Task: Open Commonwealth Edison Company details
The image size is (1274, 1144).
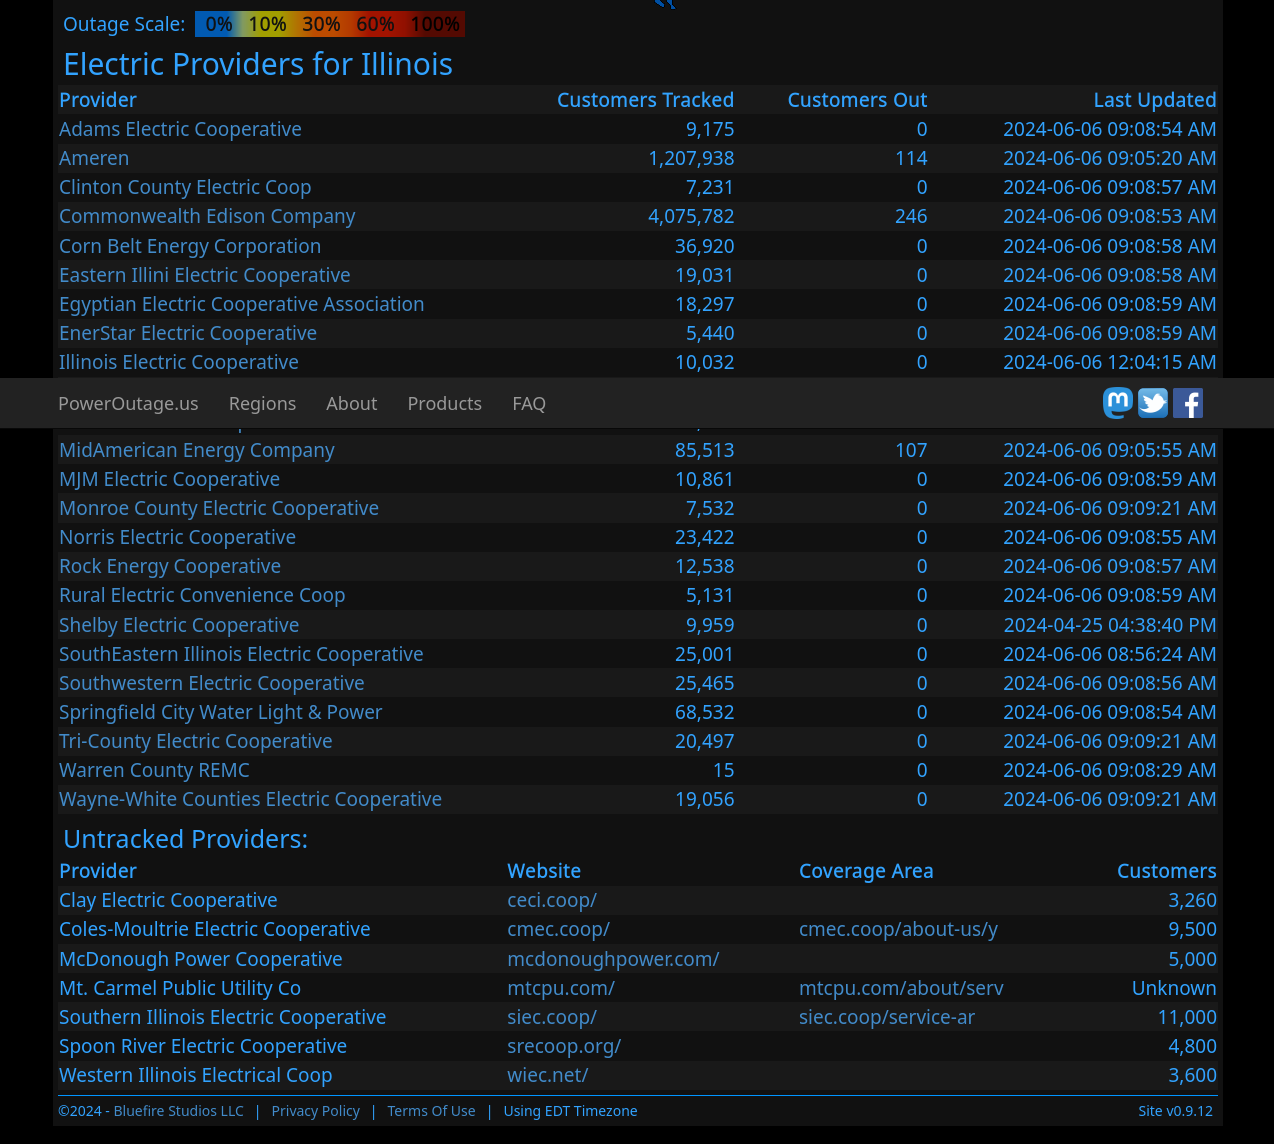Action: (x=207, y=216)
